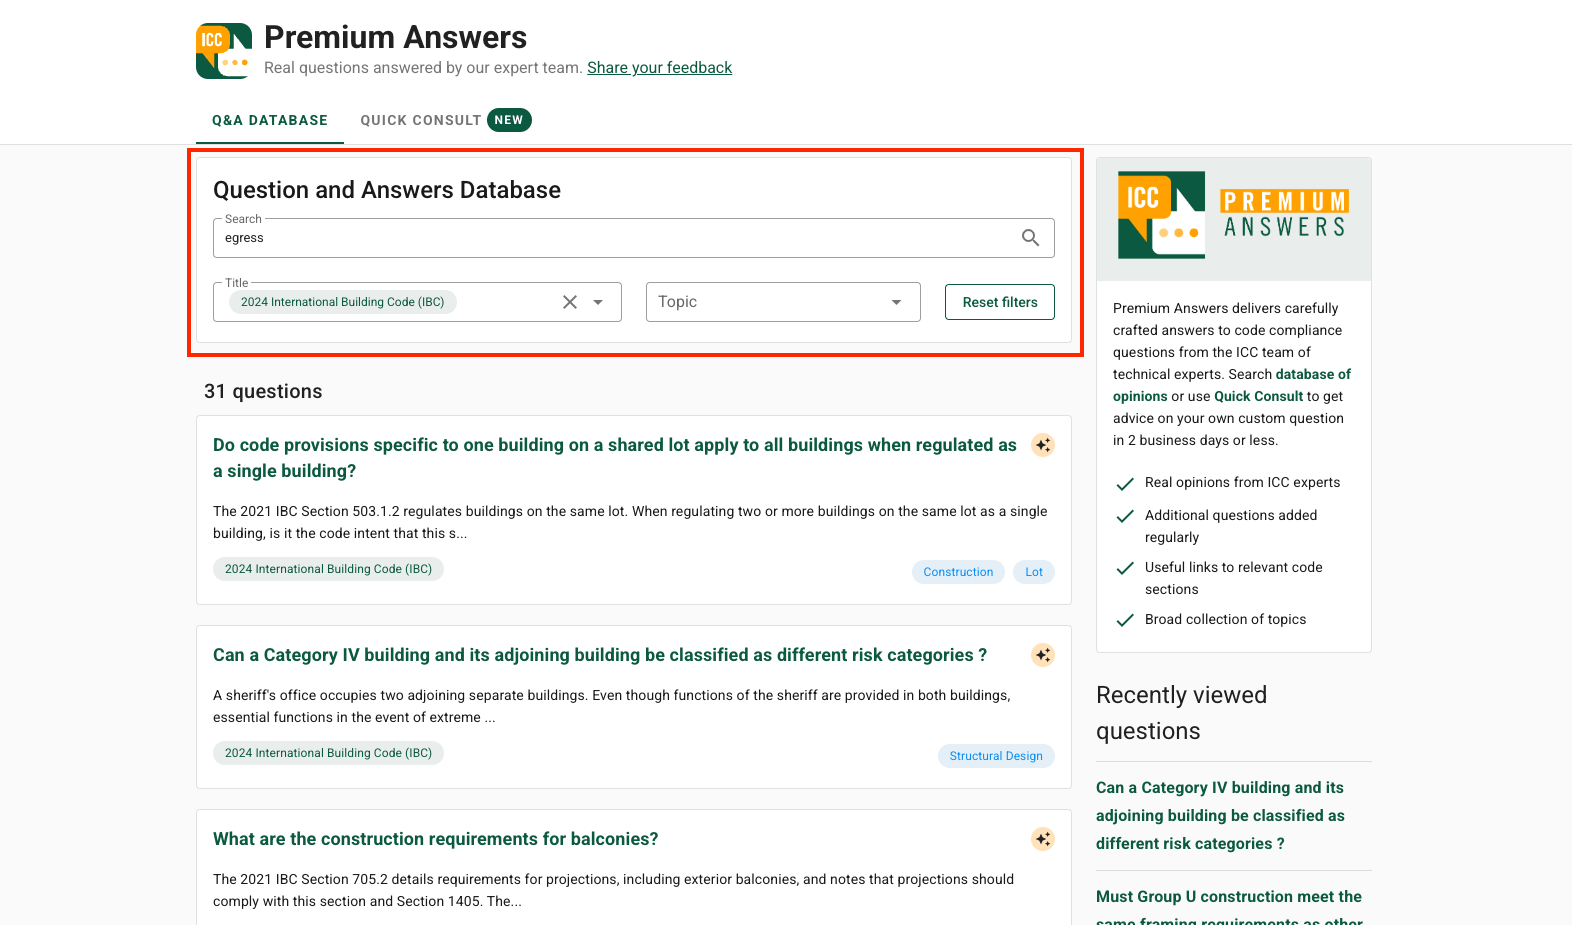
Task: Click Broad collection of topics text
Action: click(x=1225, y=619)
